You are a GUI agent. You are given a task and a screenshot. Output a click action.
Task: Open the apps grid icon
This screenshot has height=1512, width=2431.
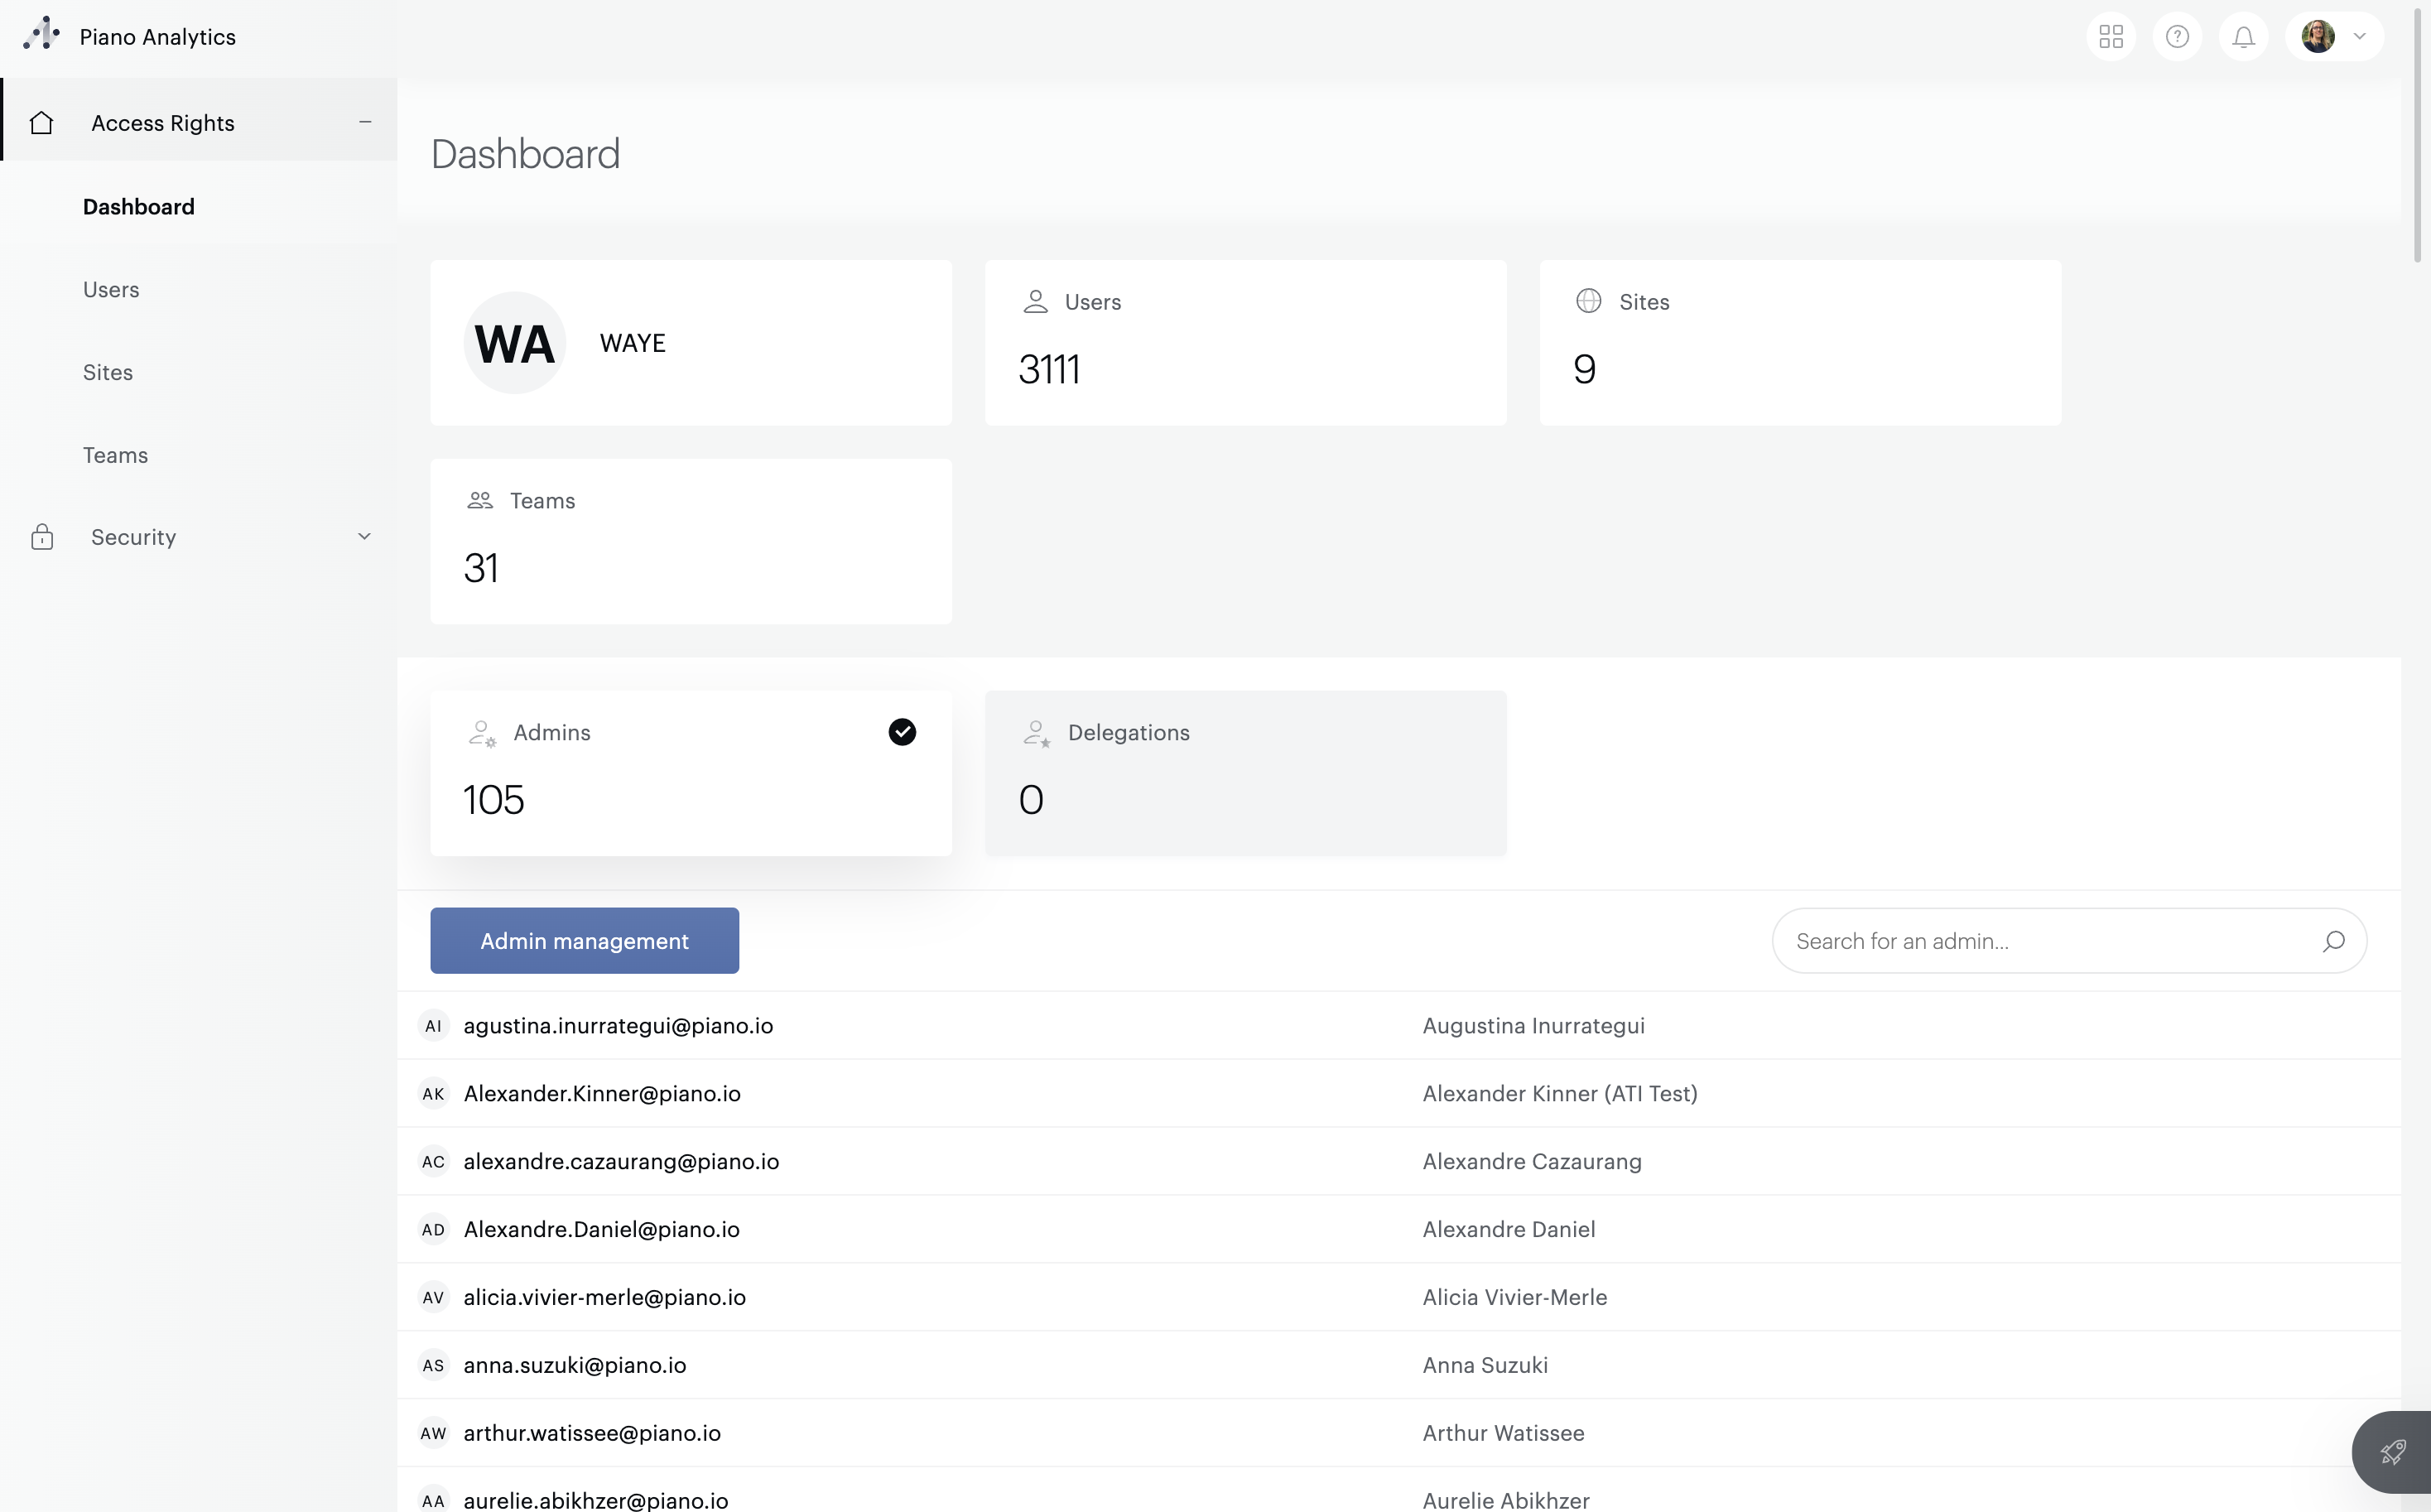point(2111,37)
